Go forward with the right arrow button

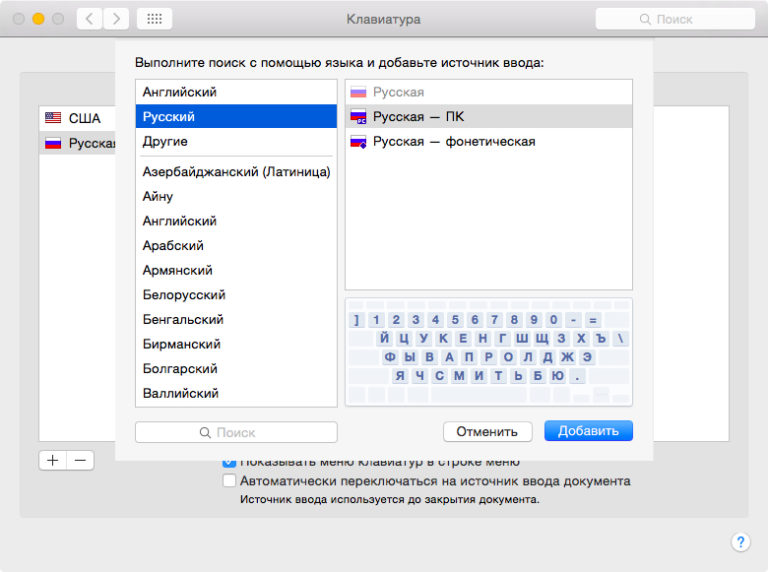[116, 19]
